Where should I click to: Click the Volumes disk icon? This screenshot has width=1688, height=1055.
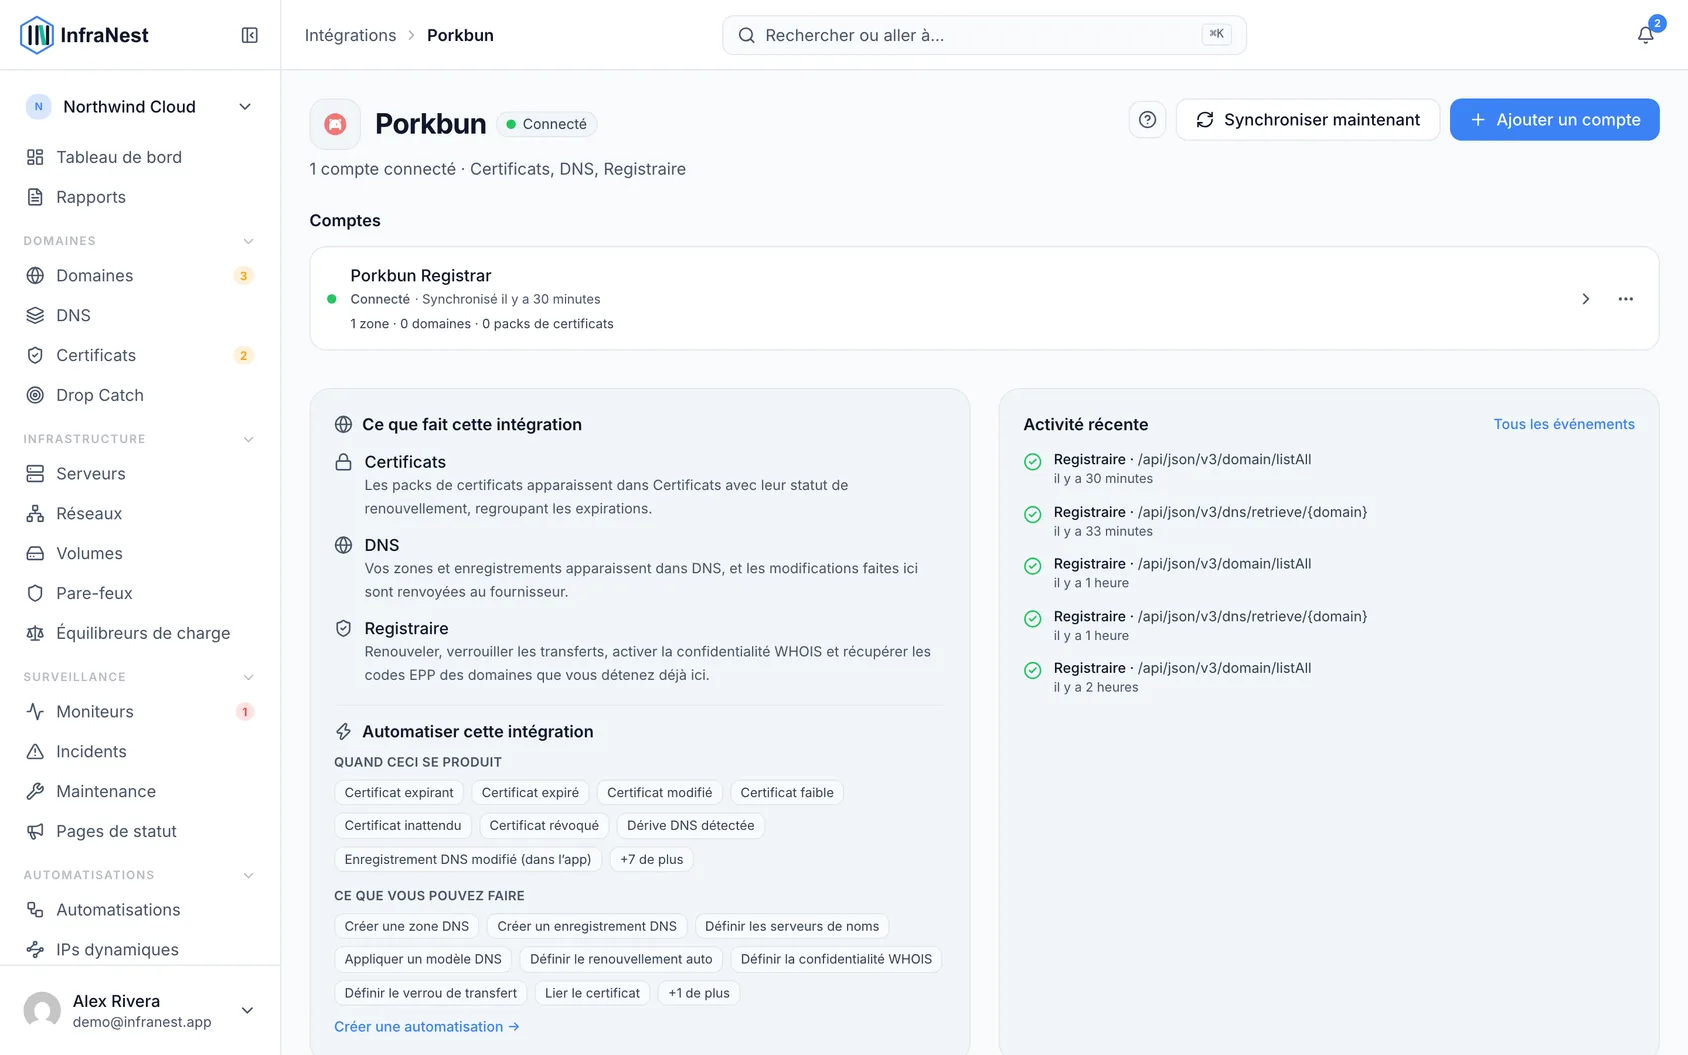[35, 553]
